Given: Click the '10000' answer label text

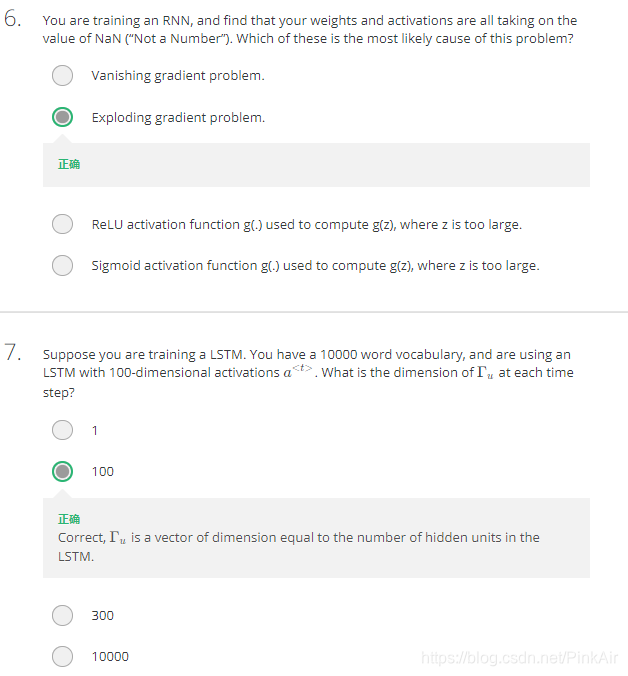Looking at the screenshot, I should pos(110,657).
